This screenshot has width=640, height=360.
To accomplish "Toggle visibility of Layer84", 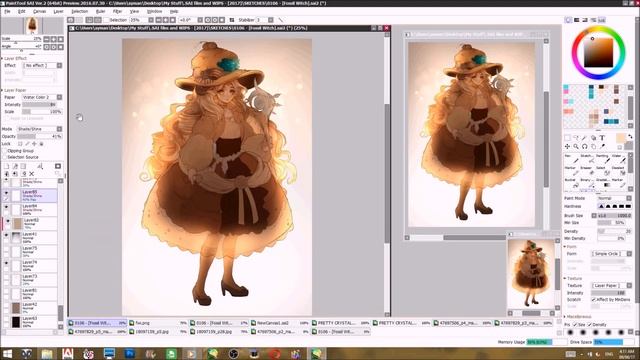I will (x=6, y=207).
